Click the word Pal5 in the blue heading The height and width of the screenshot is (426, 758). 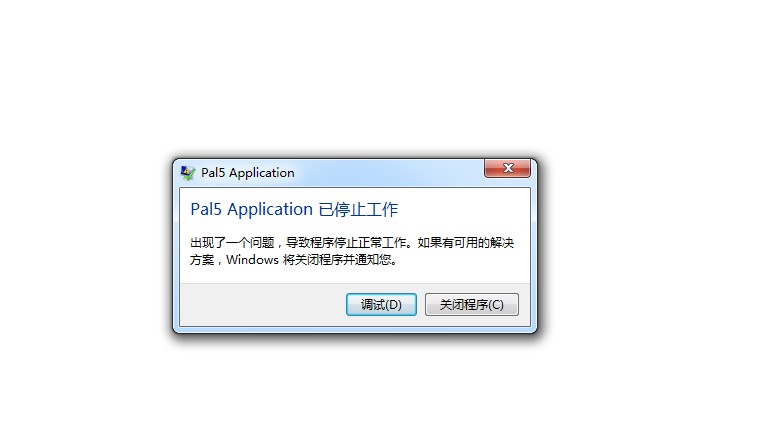(x=206, y=209)
